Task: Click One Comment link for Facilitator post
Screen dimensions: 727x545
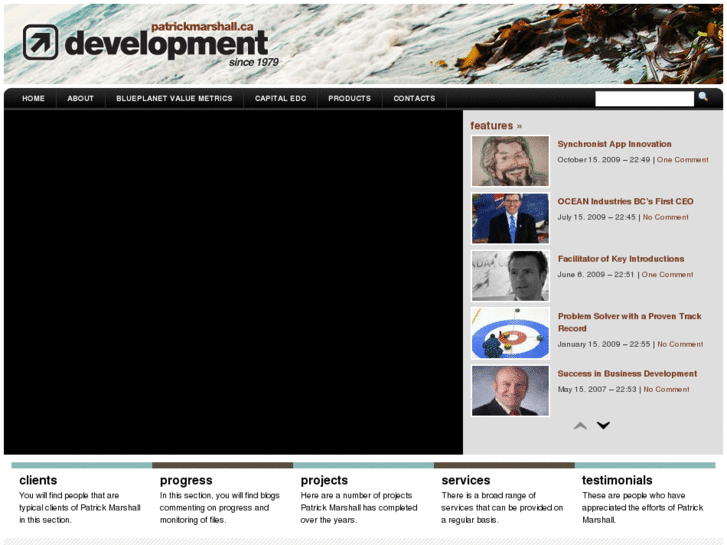Action: (667, 275)
